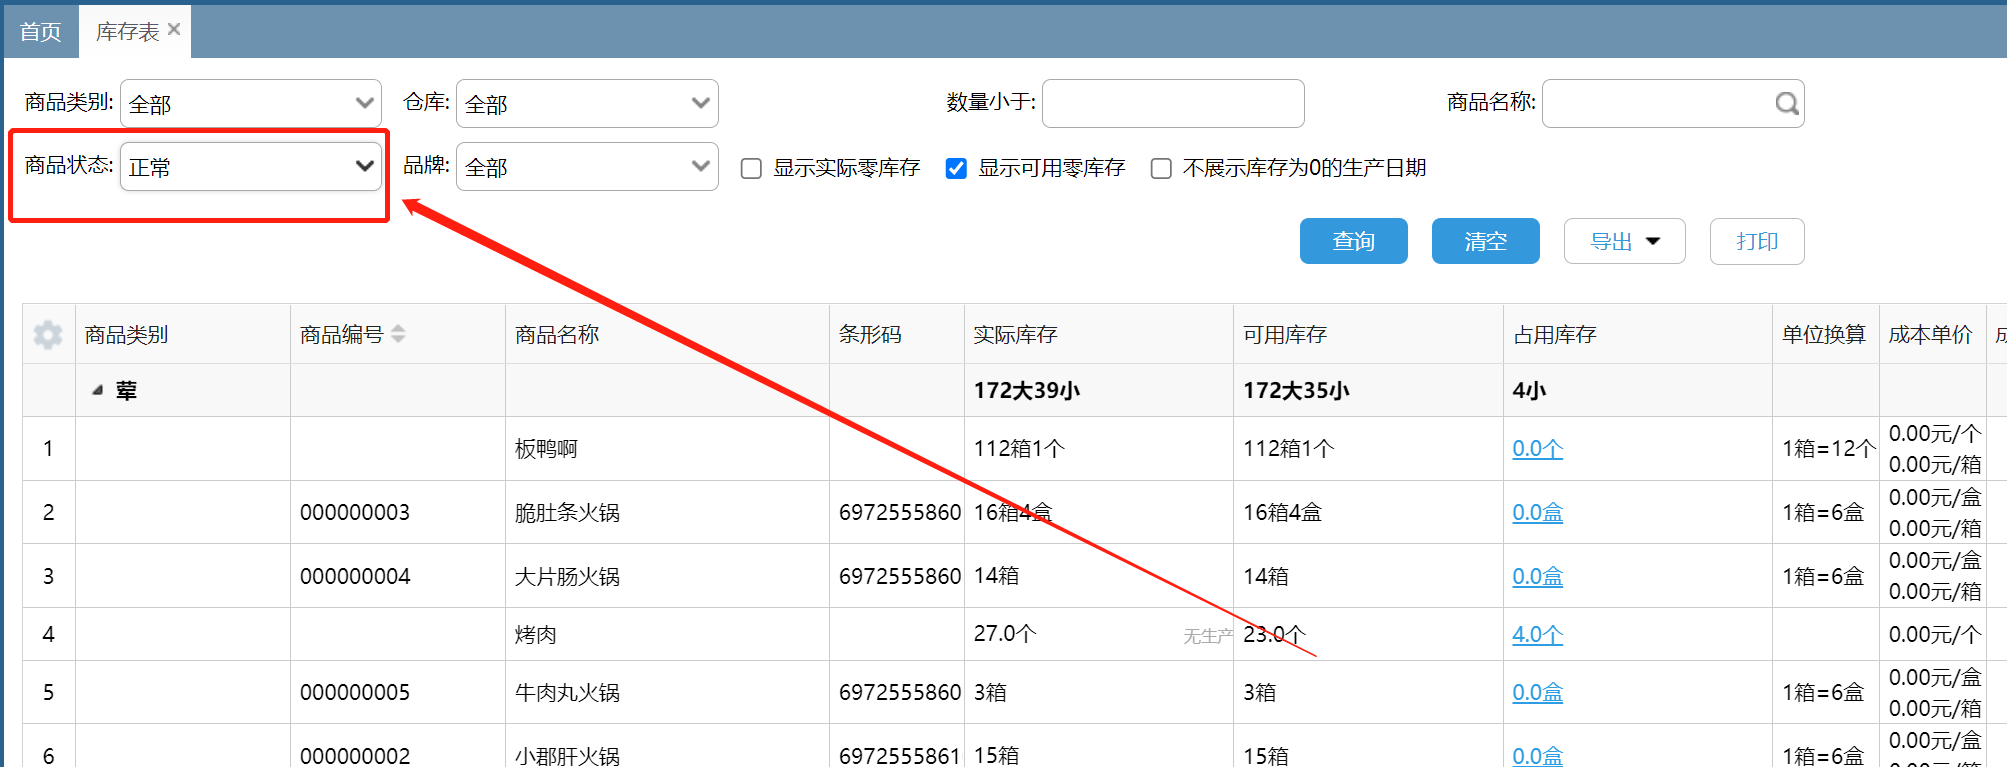Click product number 000000004 cell
2007x767 pixels.
tap(398, 577)
